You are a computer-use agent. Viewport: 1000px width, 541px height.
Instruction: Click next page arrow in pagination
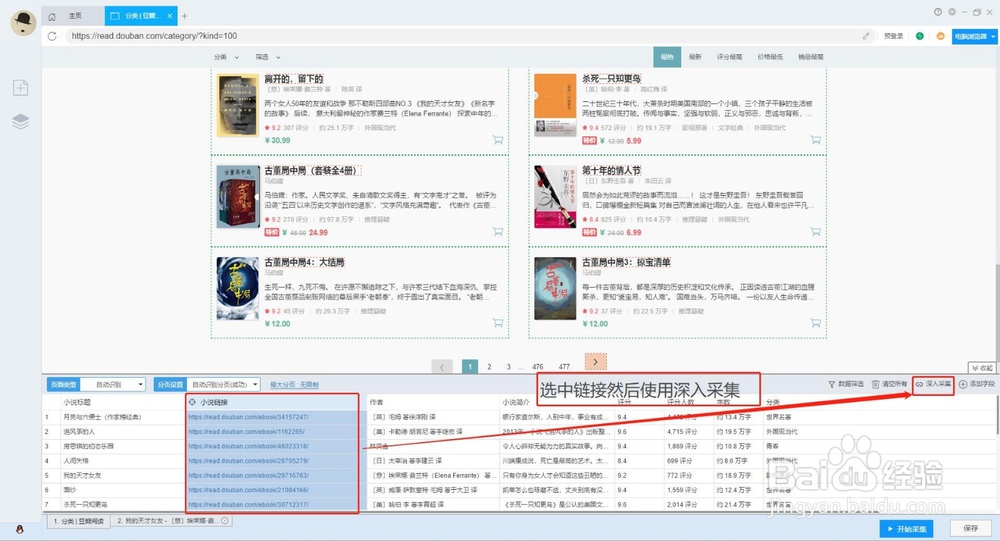click(x=596, y=362)
